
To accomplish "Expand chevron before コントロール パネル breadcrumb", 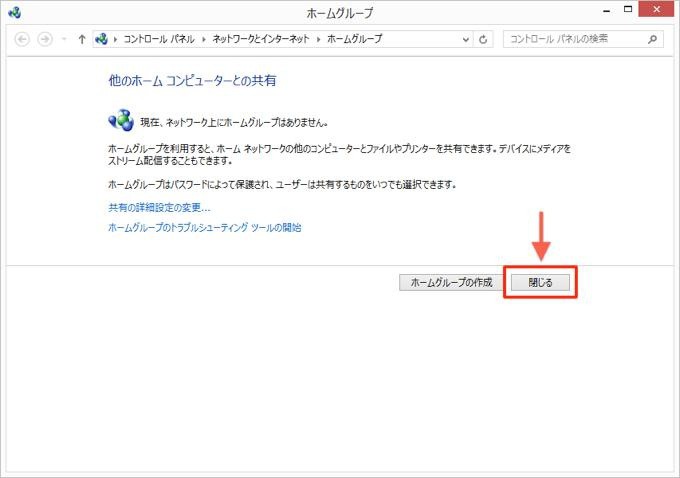I will pos(116,40).
